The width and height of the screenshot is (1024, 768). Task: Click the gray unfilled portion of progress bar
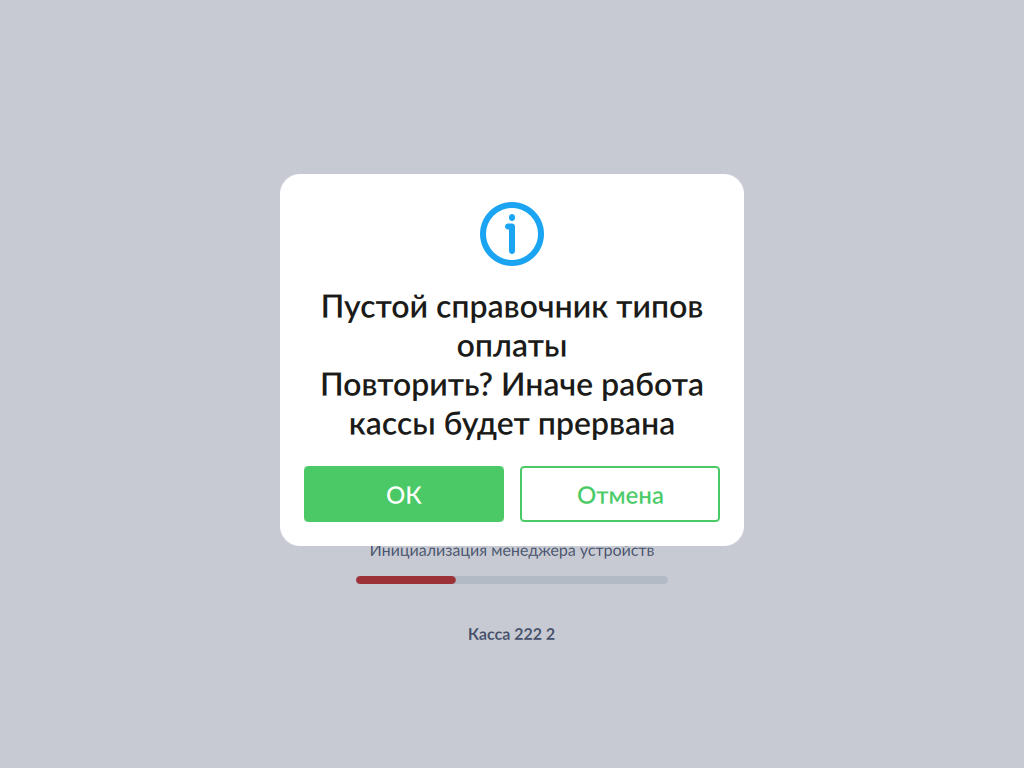point(562,580)
